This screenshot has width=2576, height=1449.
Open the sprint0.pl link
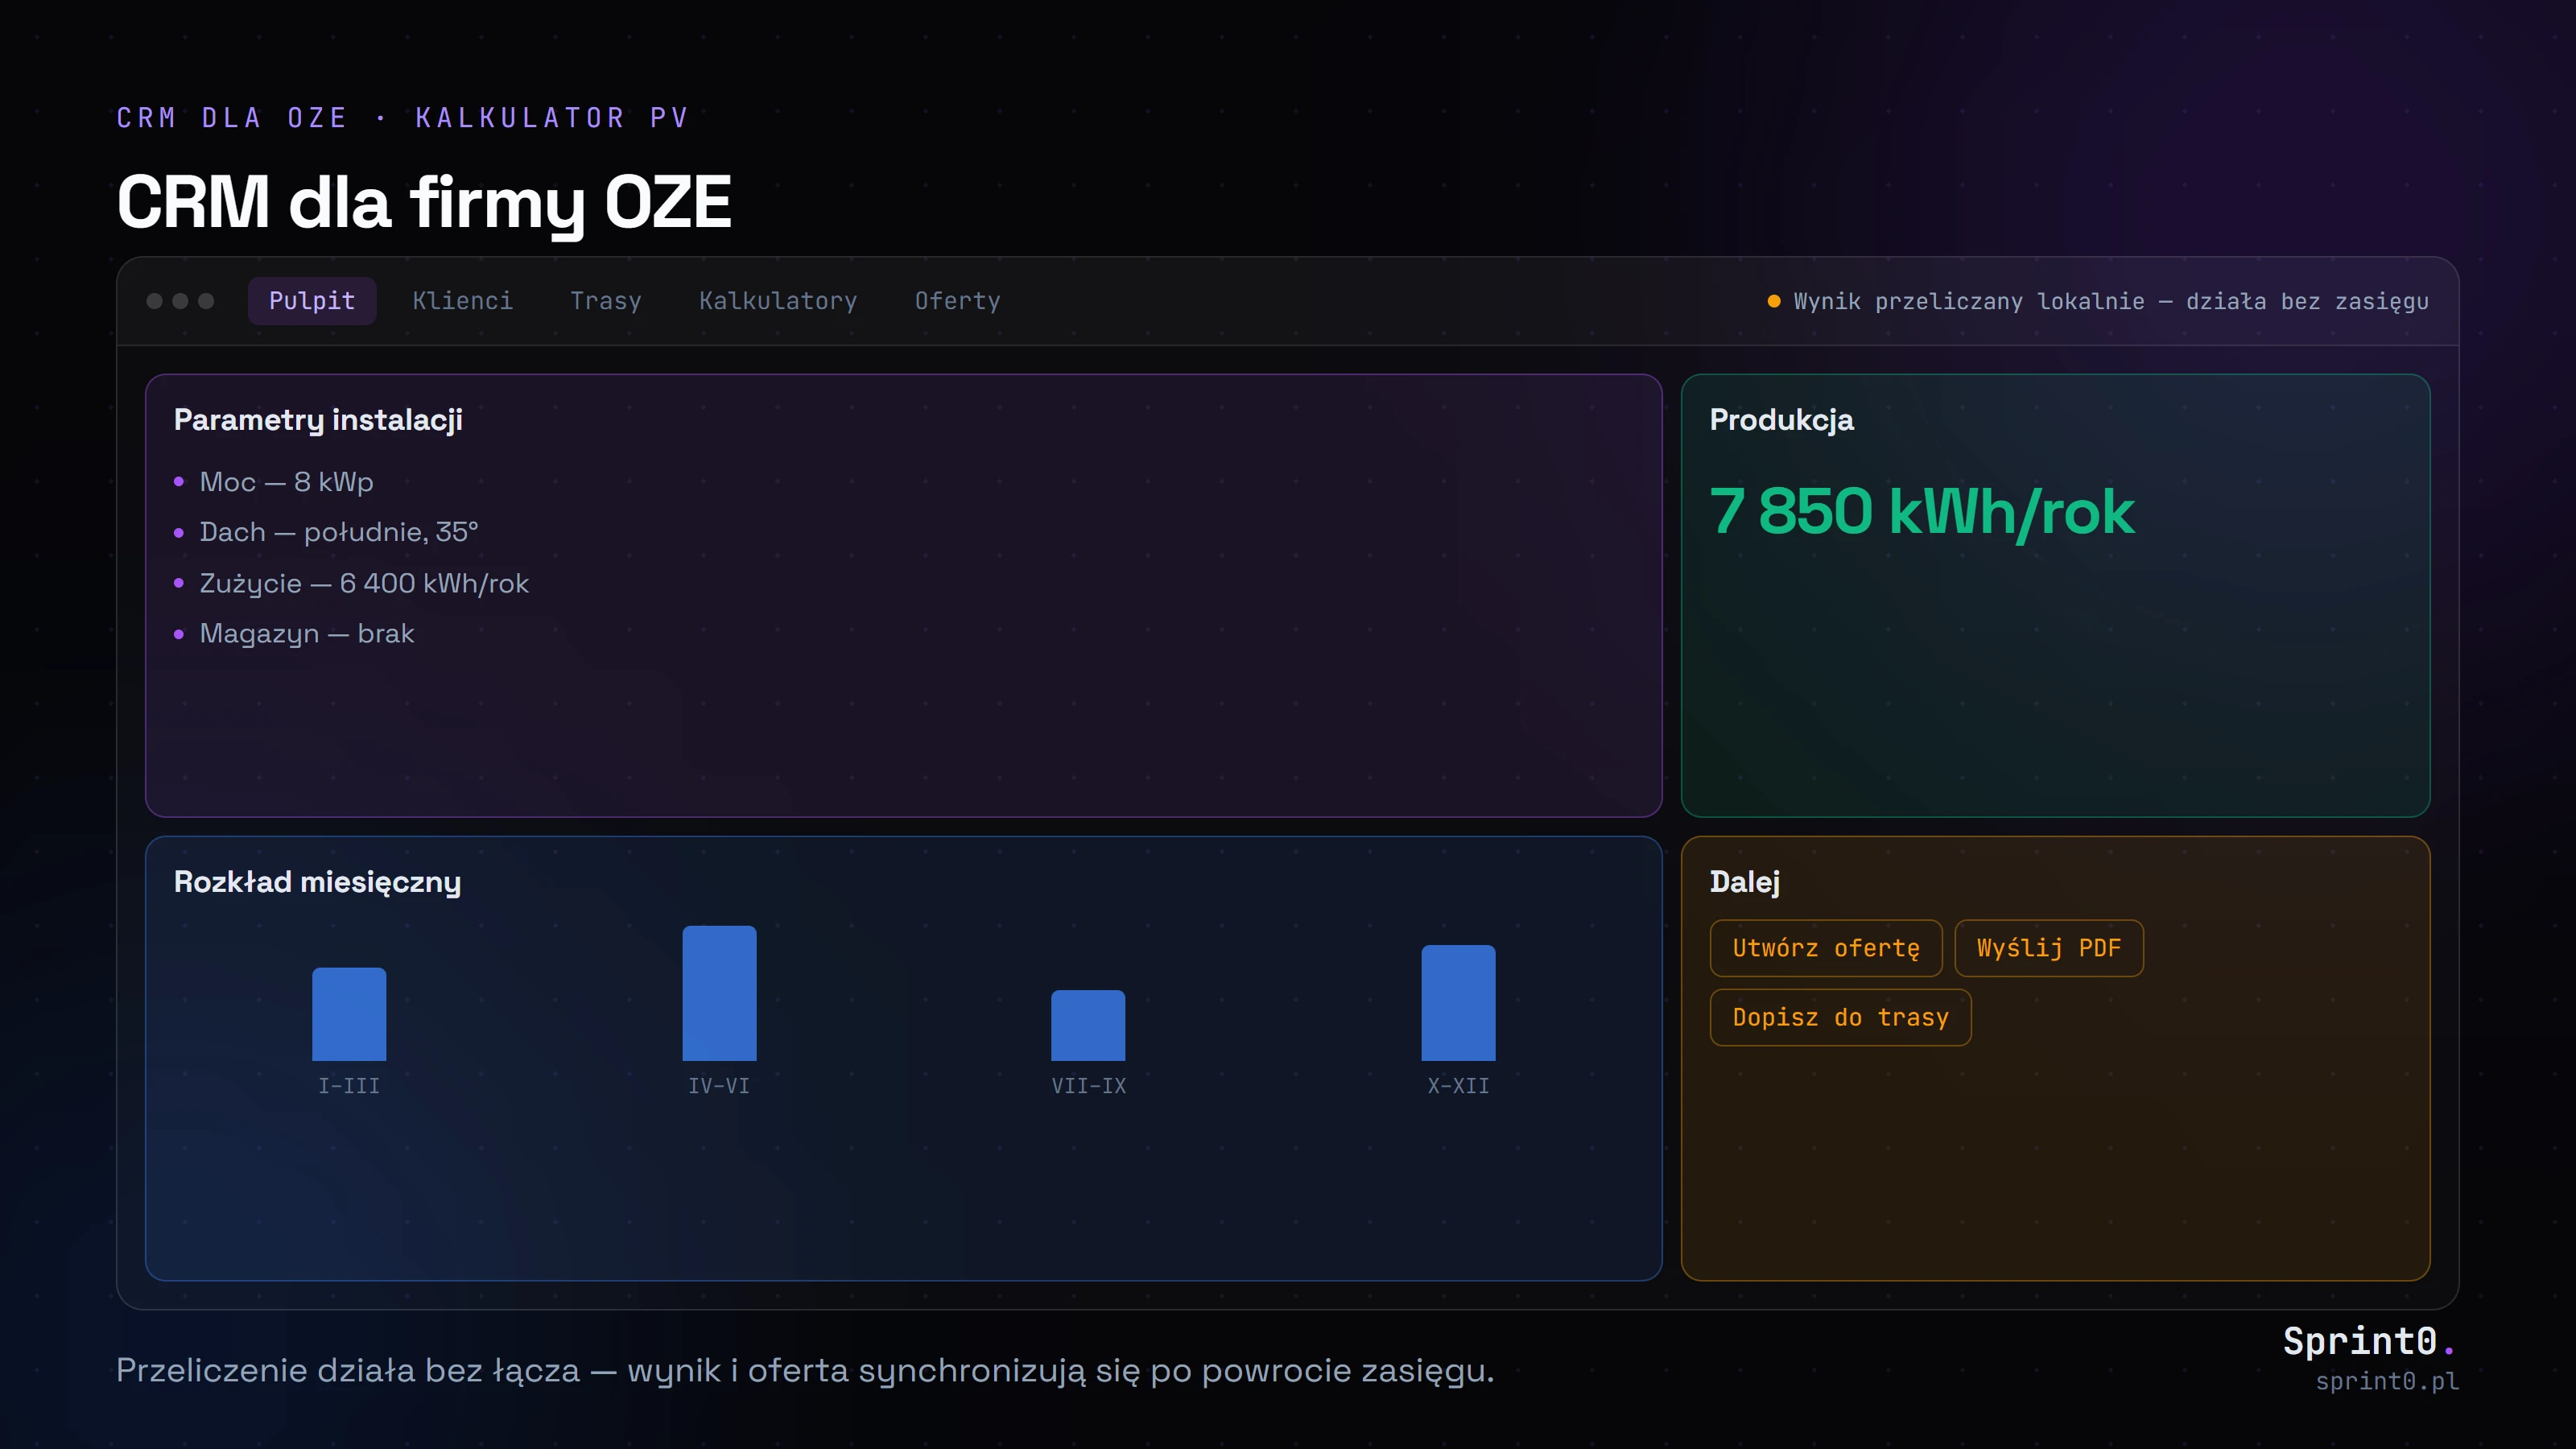[2387, 1381]
